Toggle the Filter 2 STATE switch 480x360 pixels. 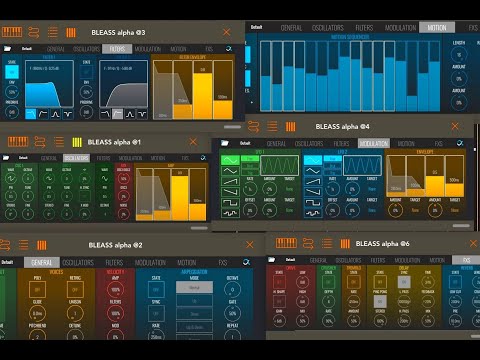click(86, 72)
